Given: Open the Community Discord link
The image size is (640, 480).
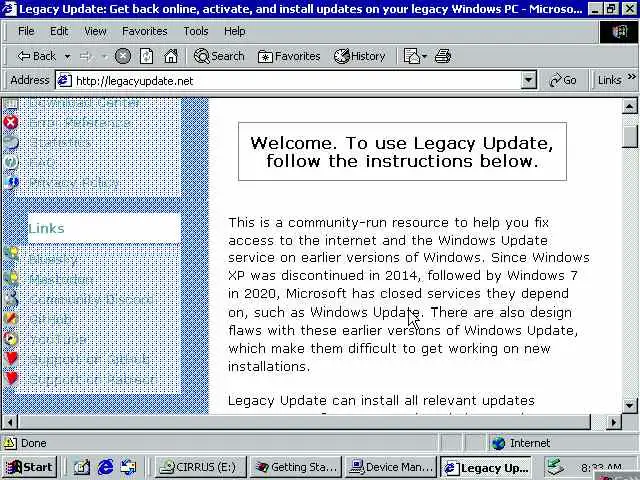Looking at the screenshot, I should tap(91, 300).
